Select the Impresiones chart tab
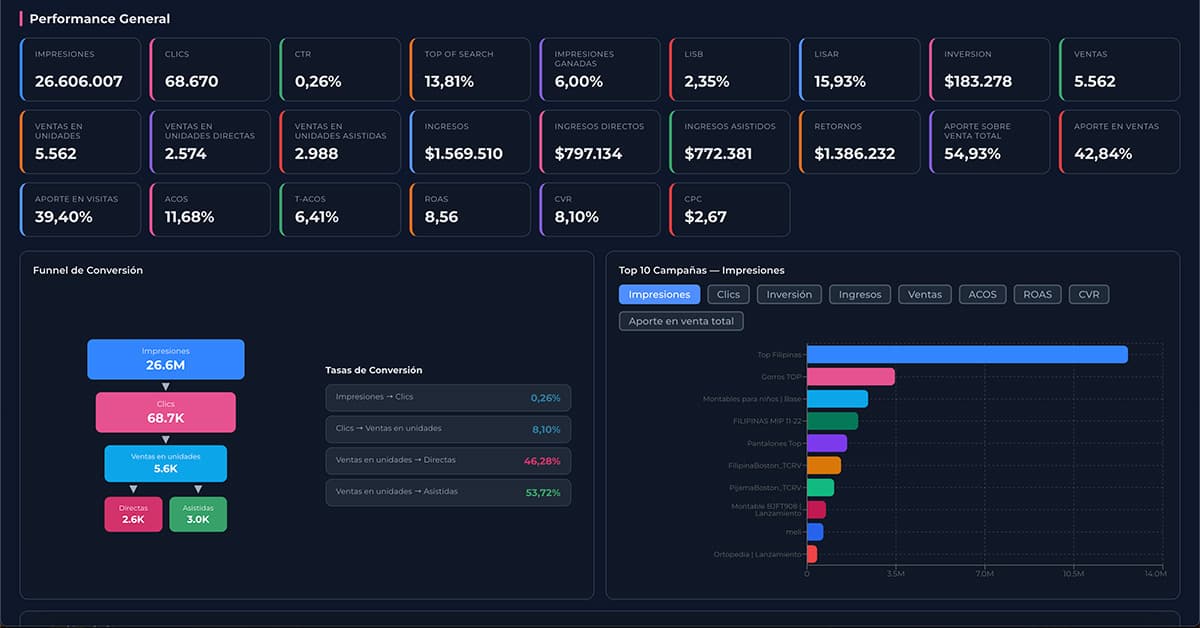The image size is (1200, 628). pyautogui.click(x=659, y=295)
